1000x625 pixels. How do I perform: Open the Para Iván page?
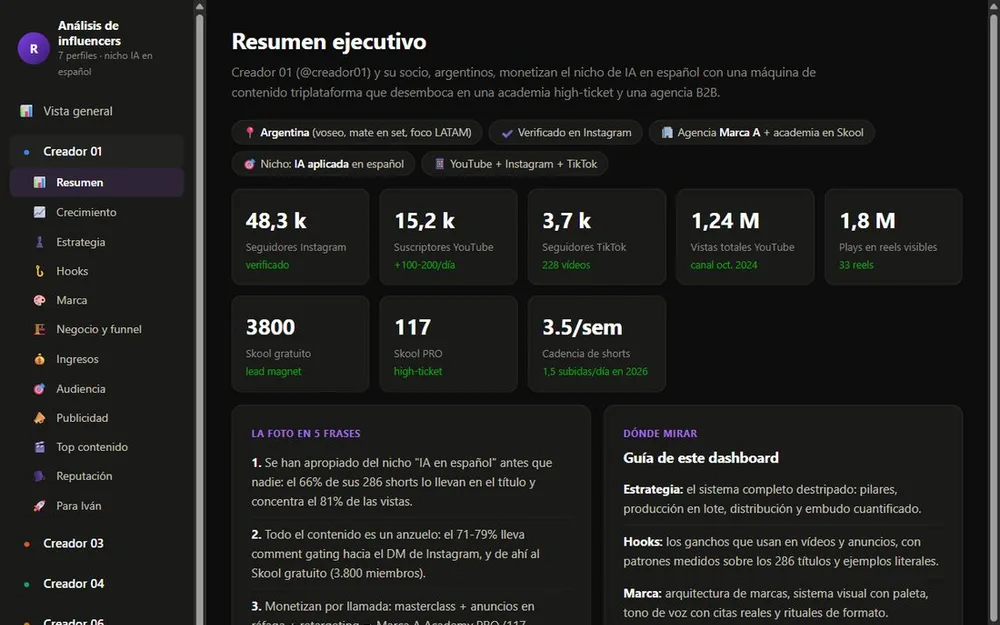pyautogui.click(x=97, y=506)
